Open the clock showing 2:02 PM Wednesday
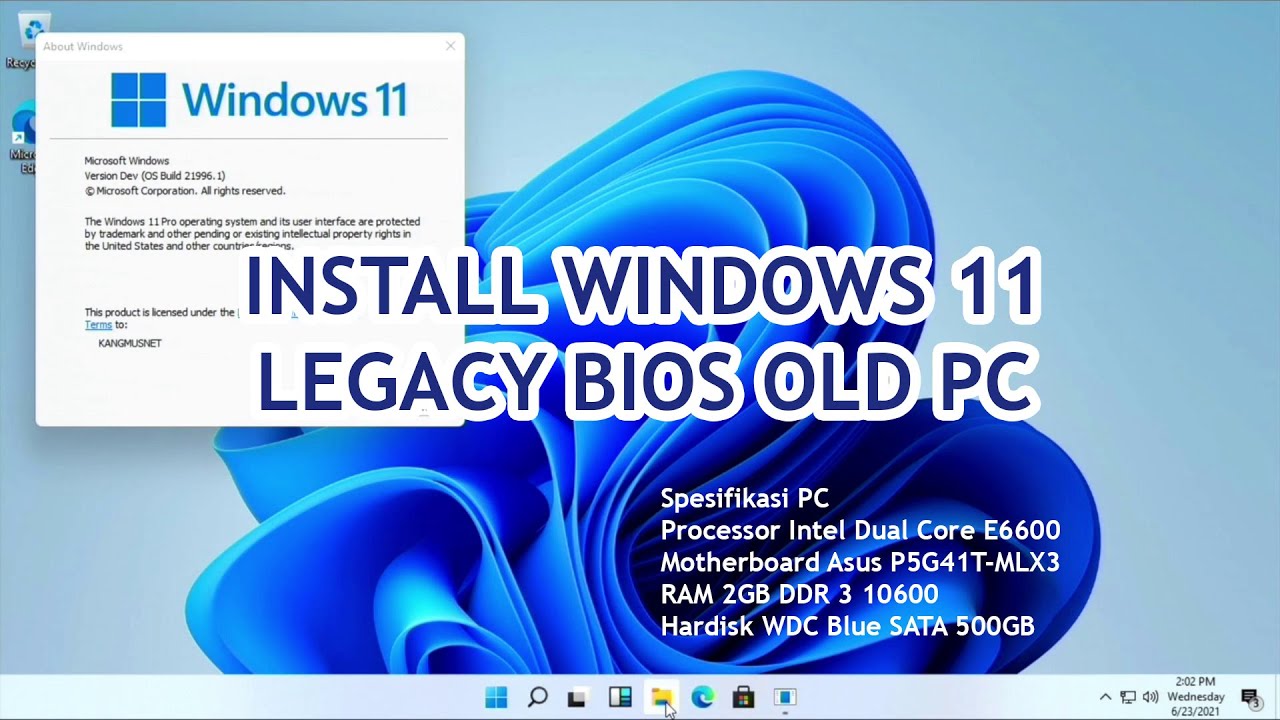 coord(1196,697)
